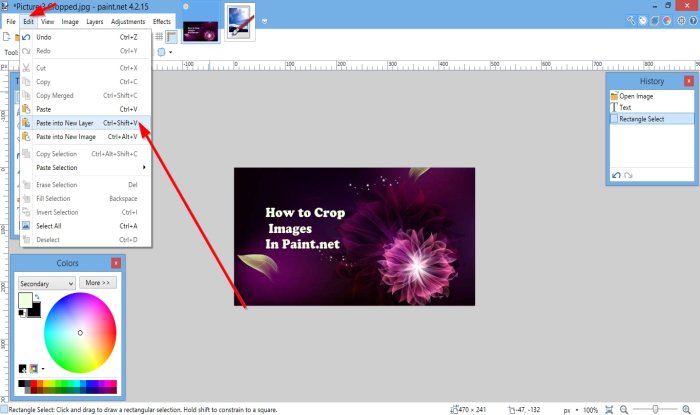Close the Colors panel

pos(116,263)
